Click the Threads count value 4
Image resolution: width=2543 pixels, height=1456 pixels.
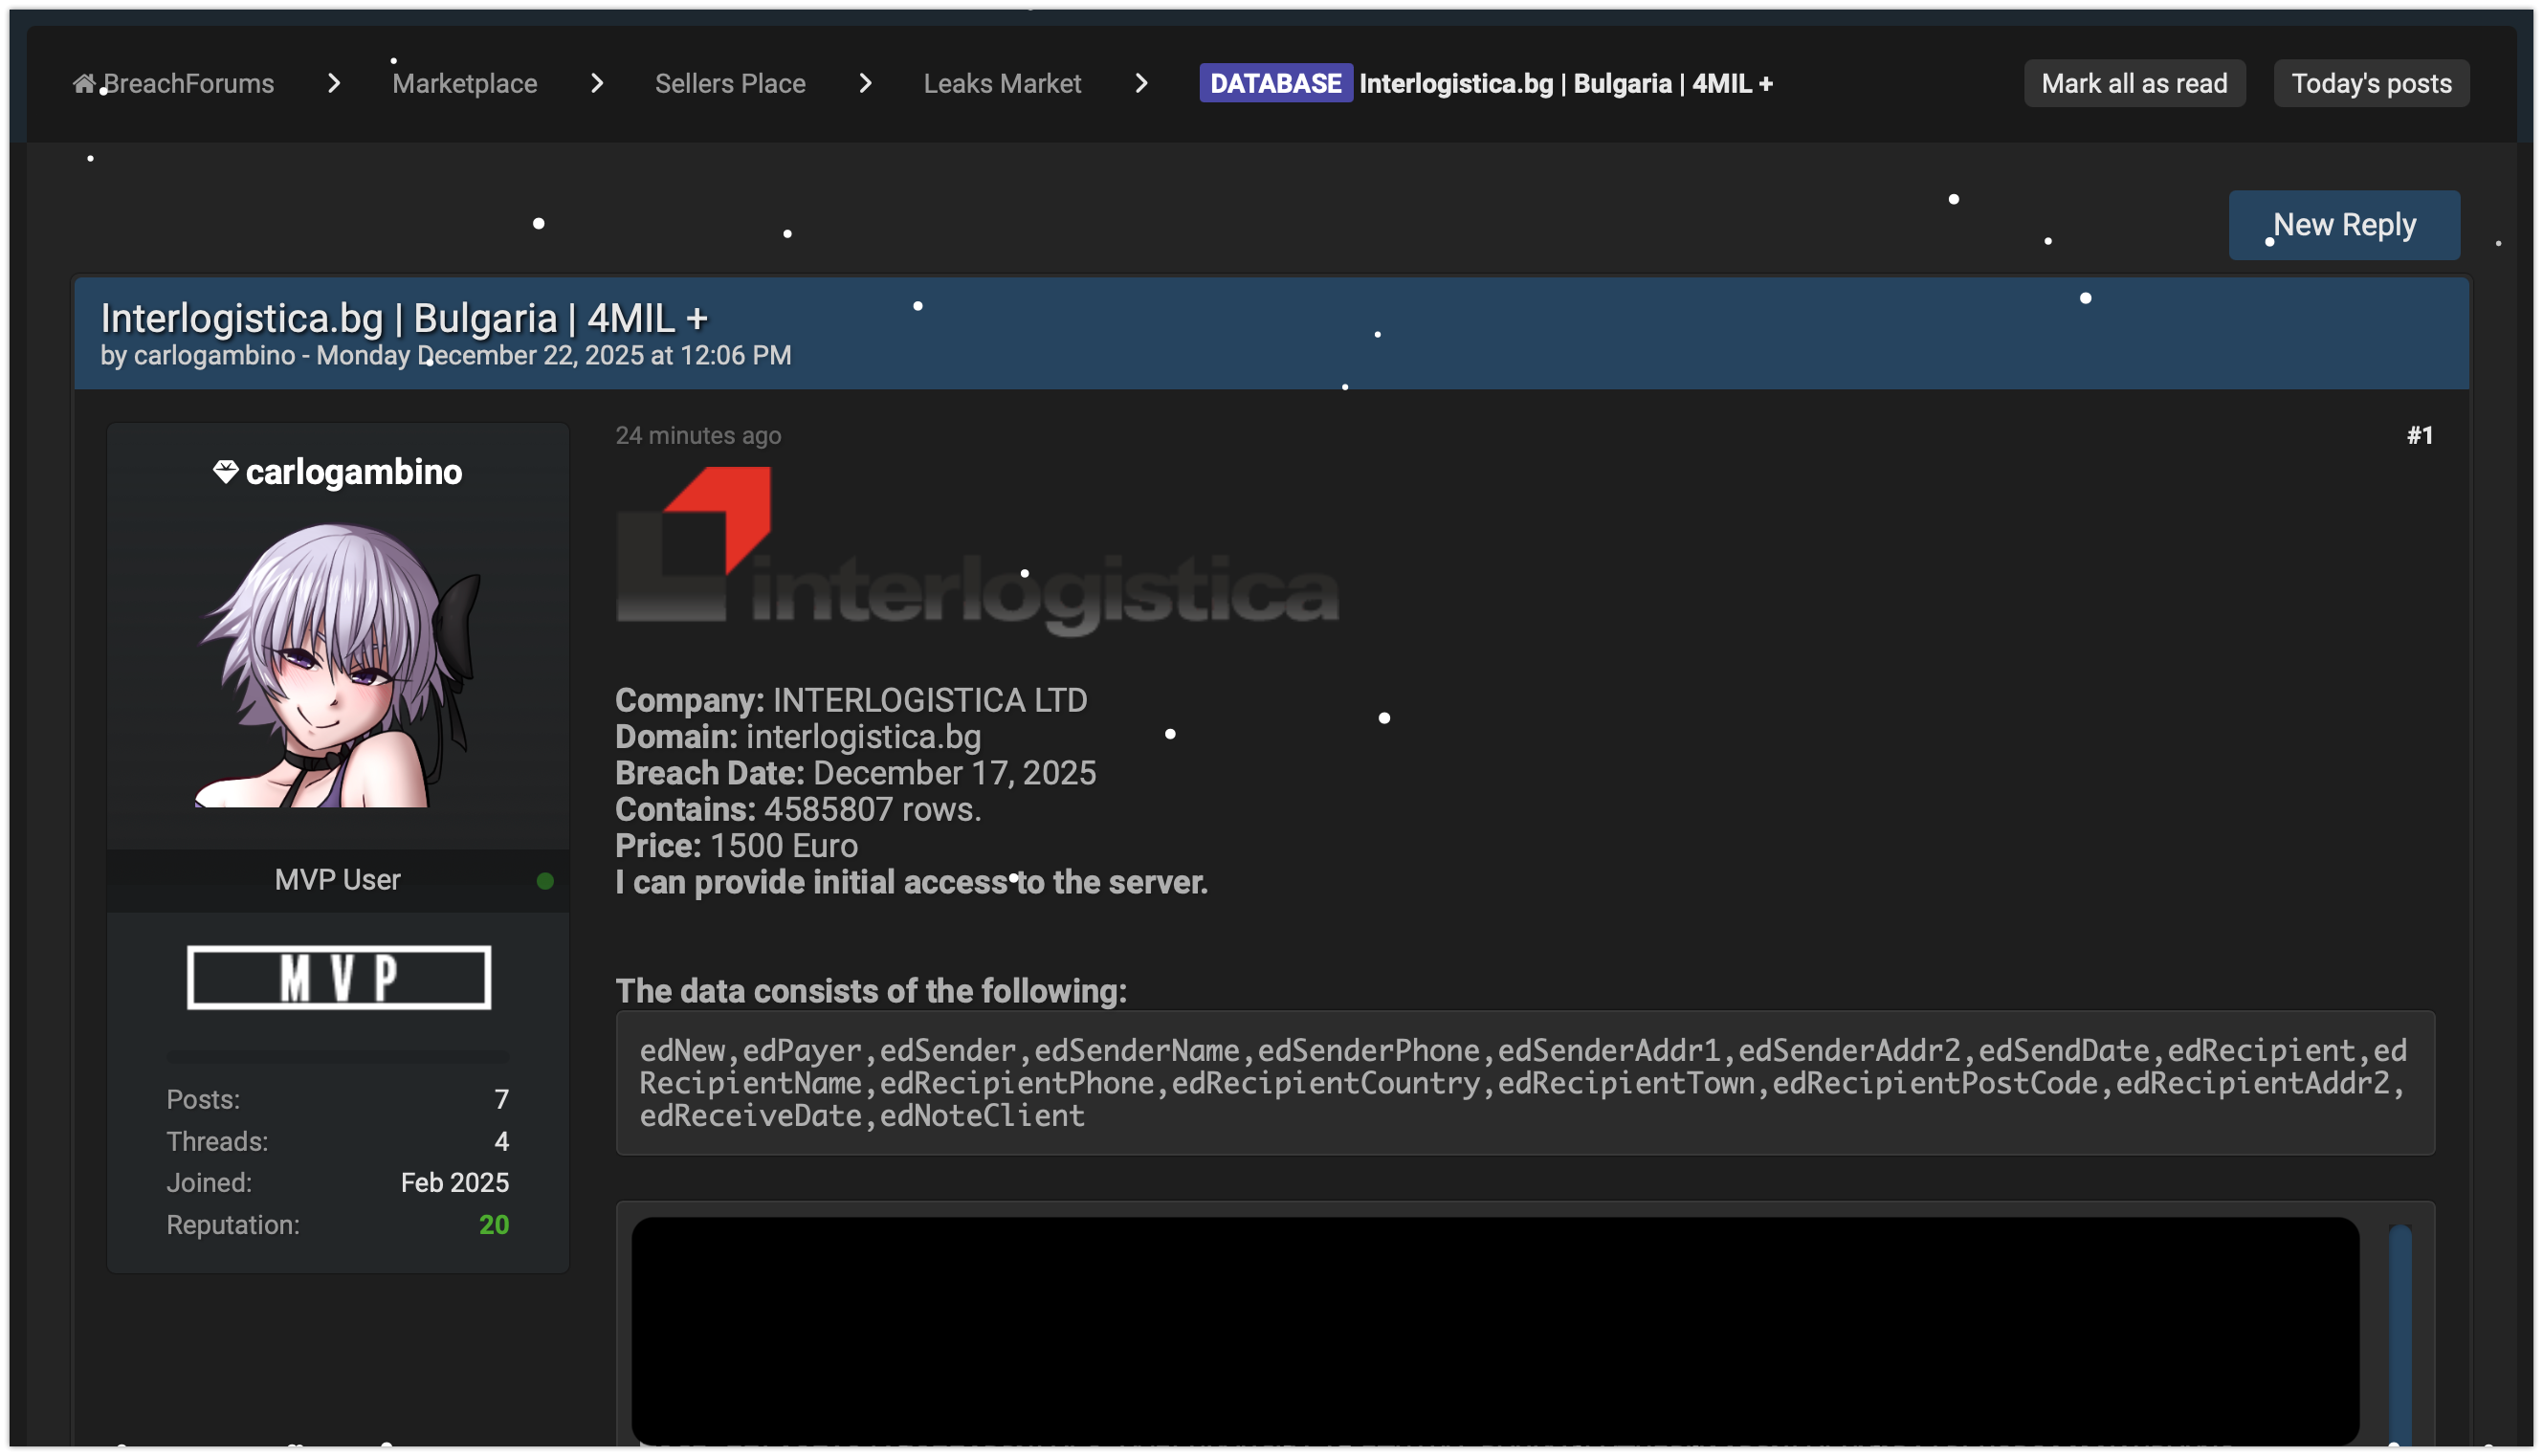(502, 1142)
